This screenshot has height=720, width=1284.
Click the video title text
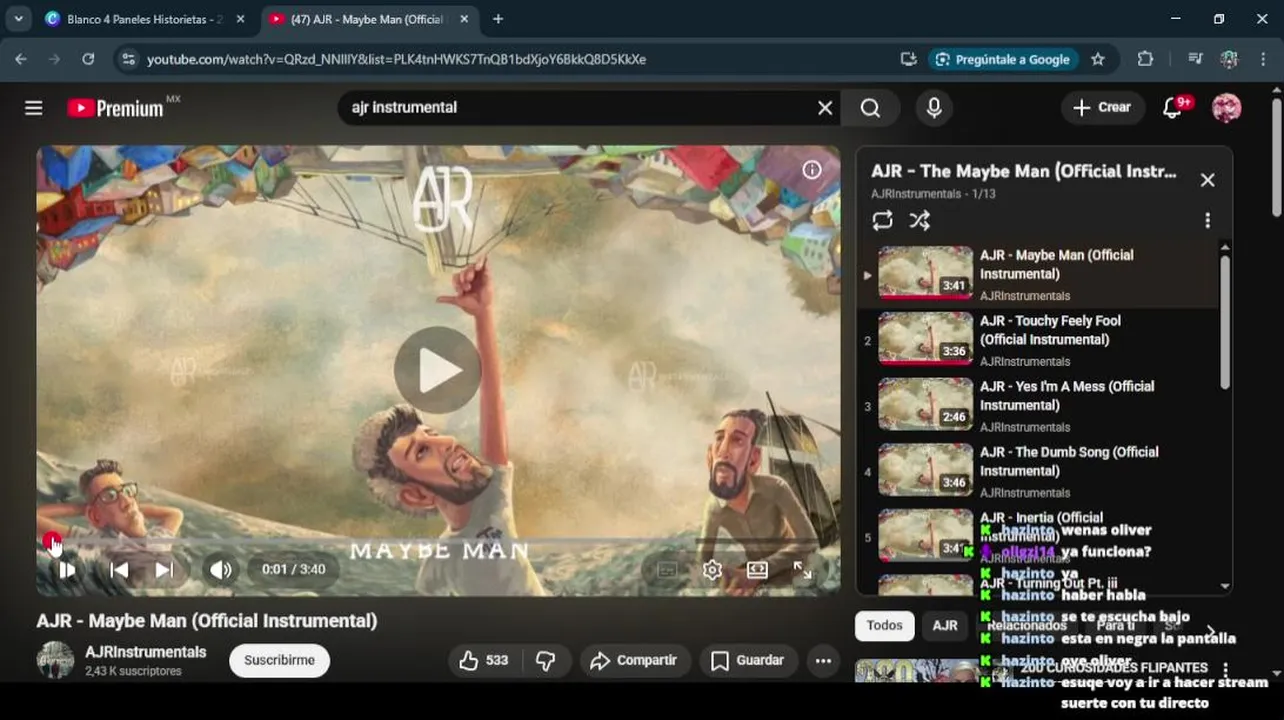tap(207, 621)
